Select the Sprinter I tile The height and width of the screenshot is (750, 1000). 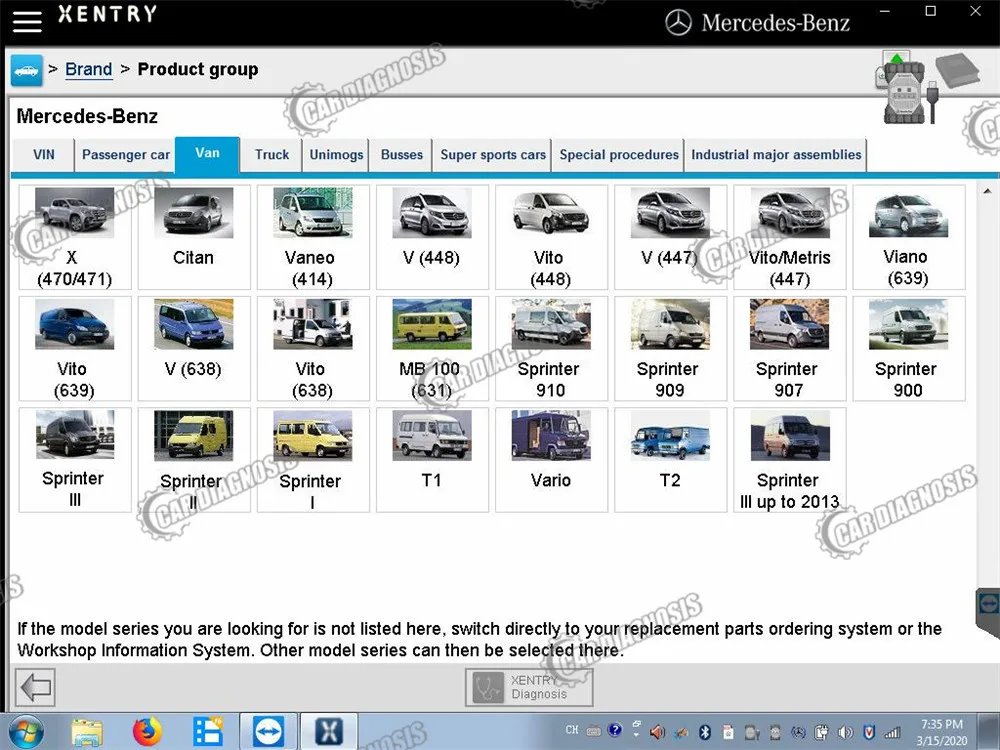point(312,460)
